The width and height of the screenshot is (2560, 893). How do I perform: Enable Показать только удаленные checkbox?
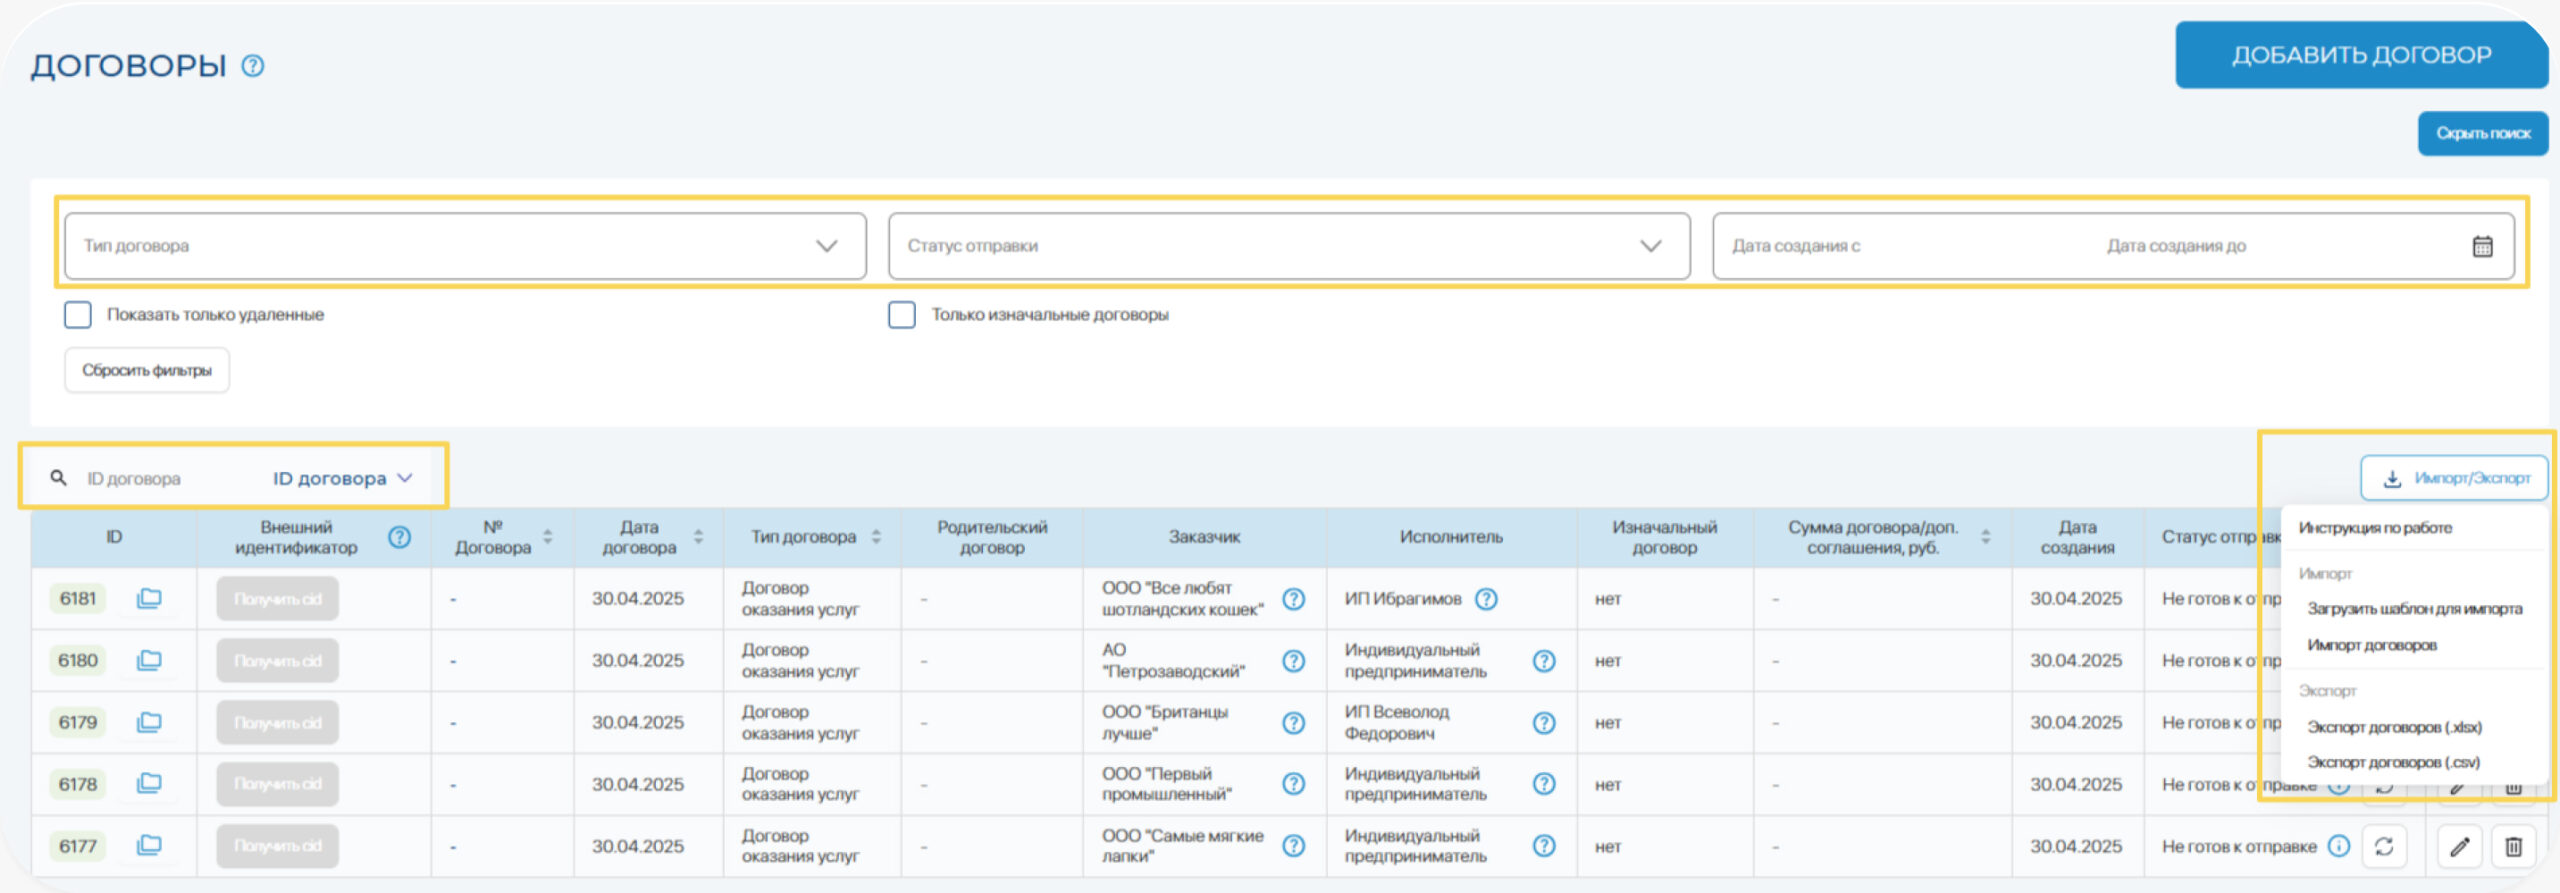(x=78, y=315)
